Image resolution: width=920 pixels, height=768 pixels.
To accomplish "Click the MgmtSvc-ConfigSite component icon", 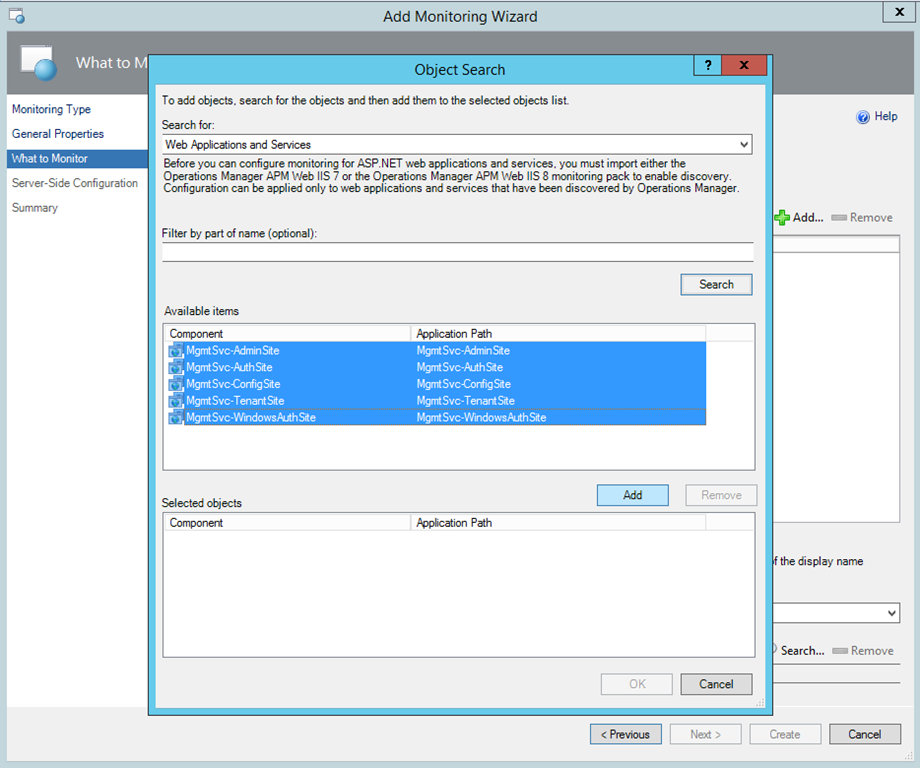I will [176, 384].
